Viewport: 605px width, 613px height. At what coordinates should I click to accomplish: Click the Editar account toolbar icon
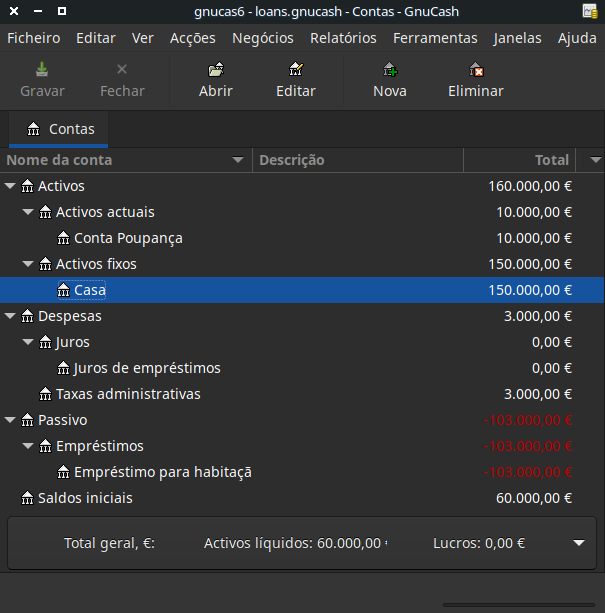[x=296, y=70]
